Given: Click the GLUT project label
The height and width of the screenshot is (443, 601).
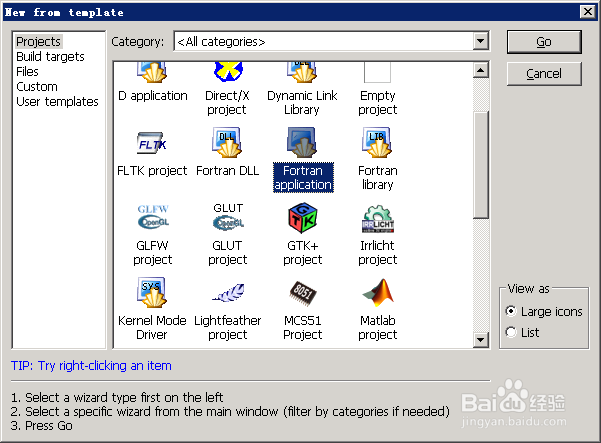Looking at the screenshot, I should [227, 252].
